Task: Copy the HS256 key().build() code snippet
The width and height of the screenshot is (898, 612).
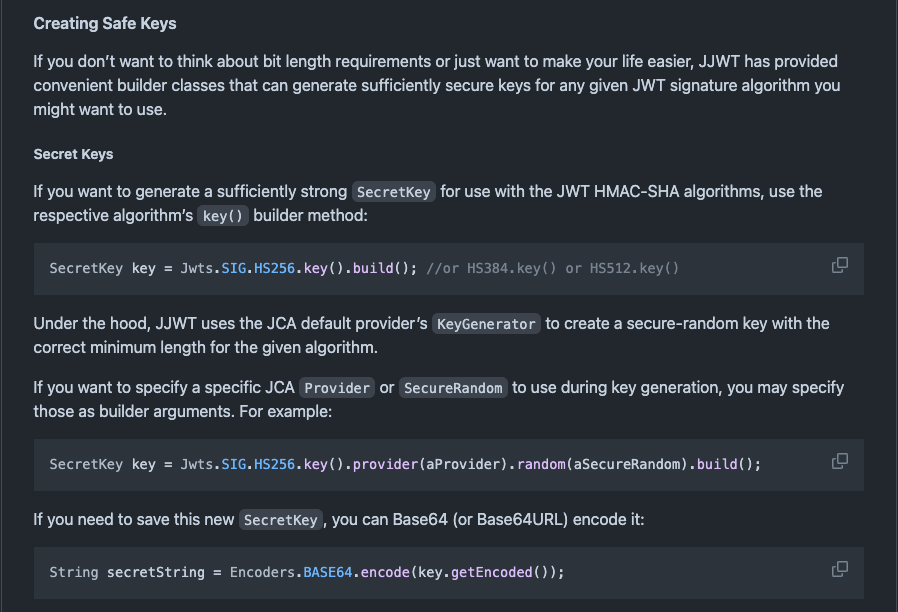Action: [x=840, y=265]
